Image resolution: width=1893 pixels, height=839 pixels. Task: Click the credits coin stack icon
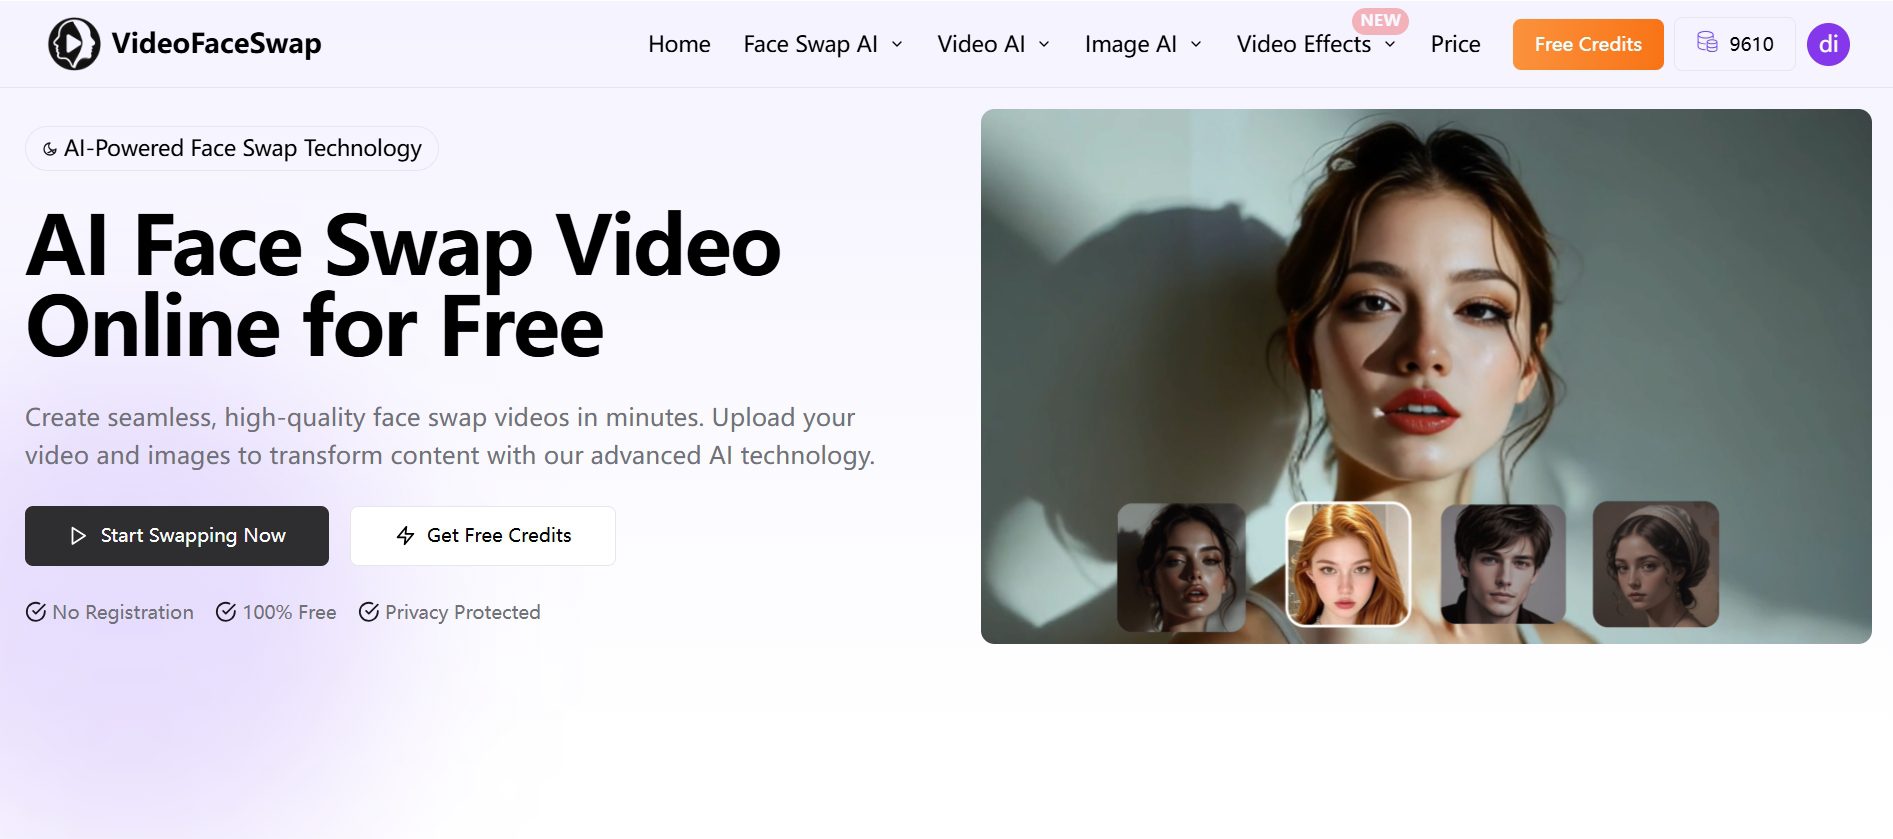click(1707, 42)
